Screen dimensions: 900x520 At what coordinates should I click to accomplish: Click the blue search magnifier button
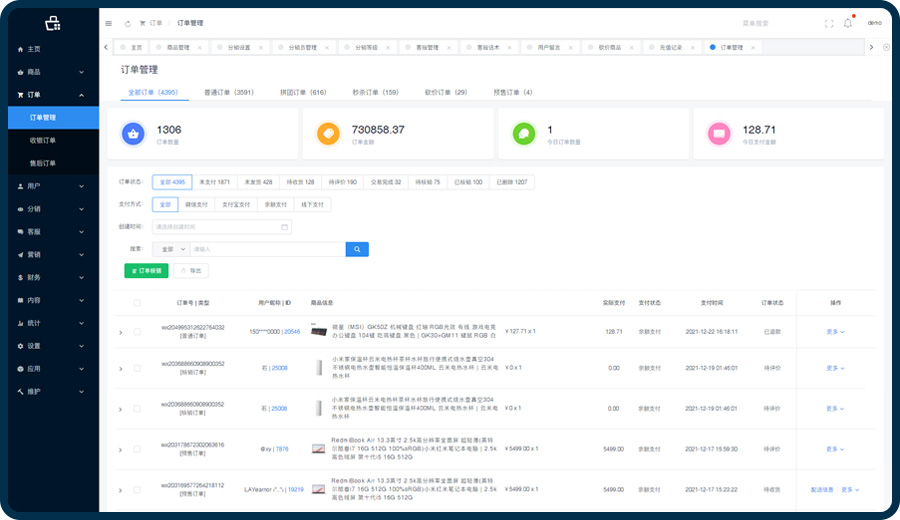357,249
